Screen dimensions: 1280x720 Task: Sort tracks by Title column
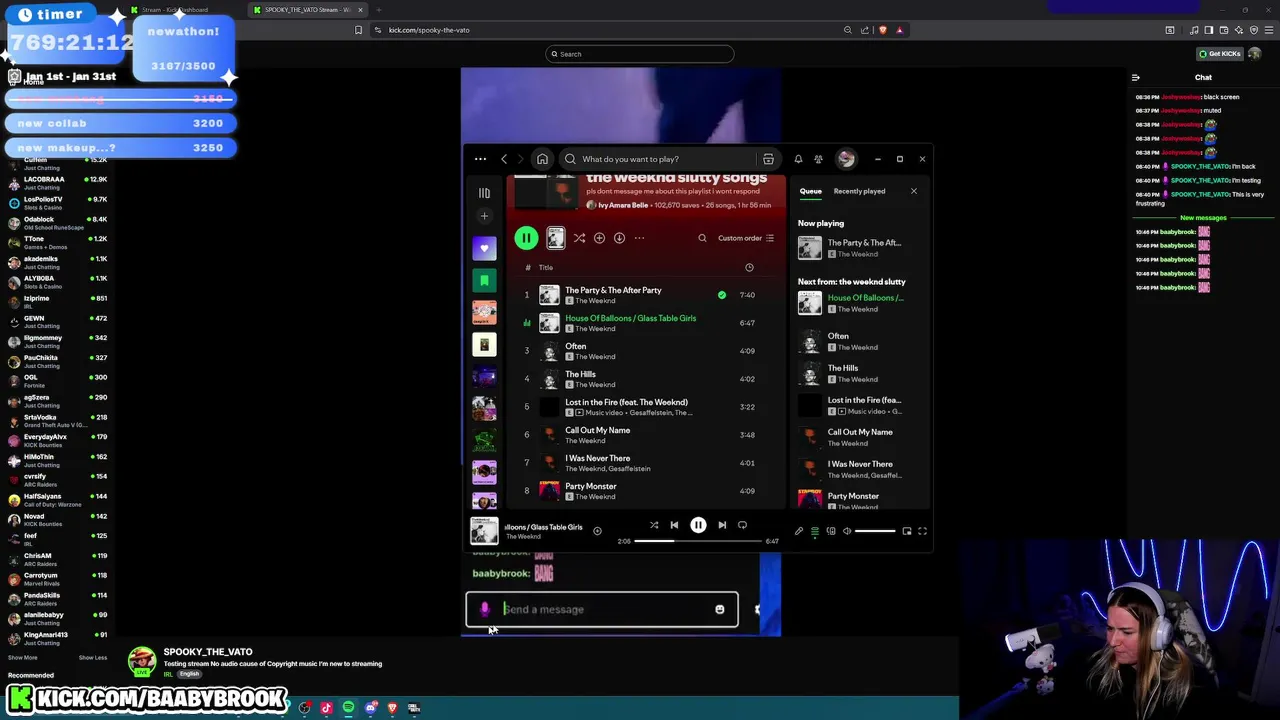coord(546,267)
